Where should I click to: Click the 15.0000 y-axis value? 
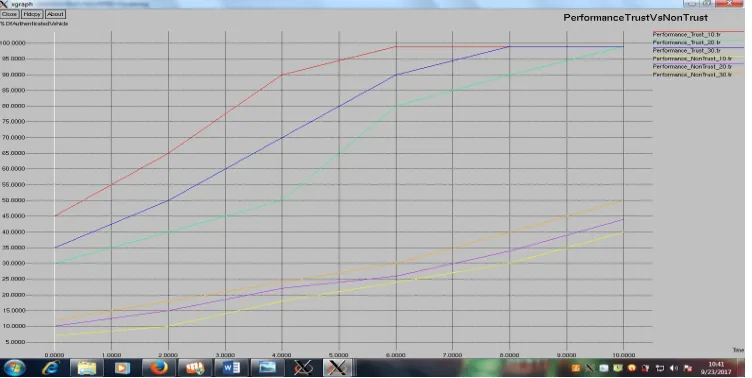pyautogui.click(x=14, y=311)
